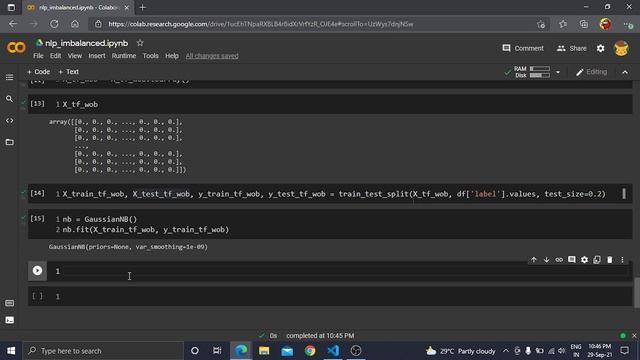The height and width of the screenshot is (360, 640).
Task: Open the cell editor settings gear
Action: coord(584,260)
